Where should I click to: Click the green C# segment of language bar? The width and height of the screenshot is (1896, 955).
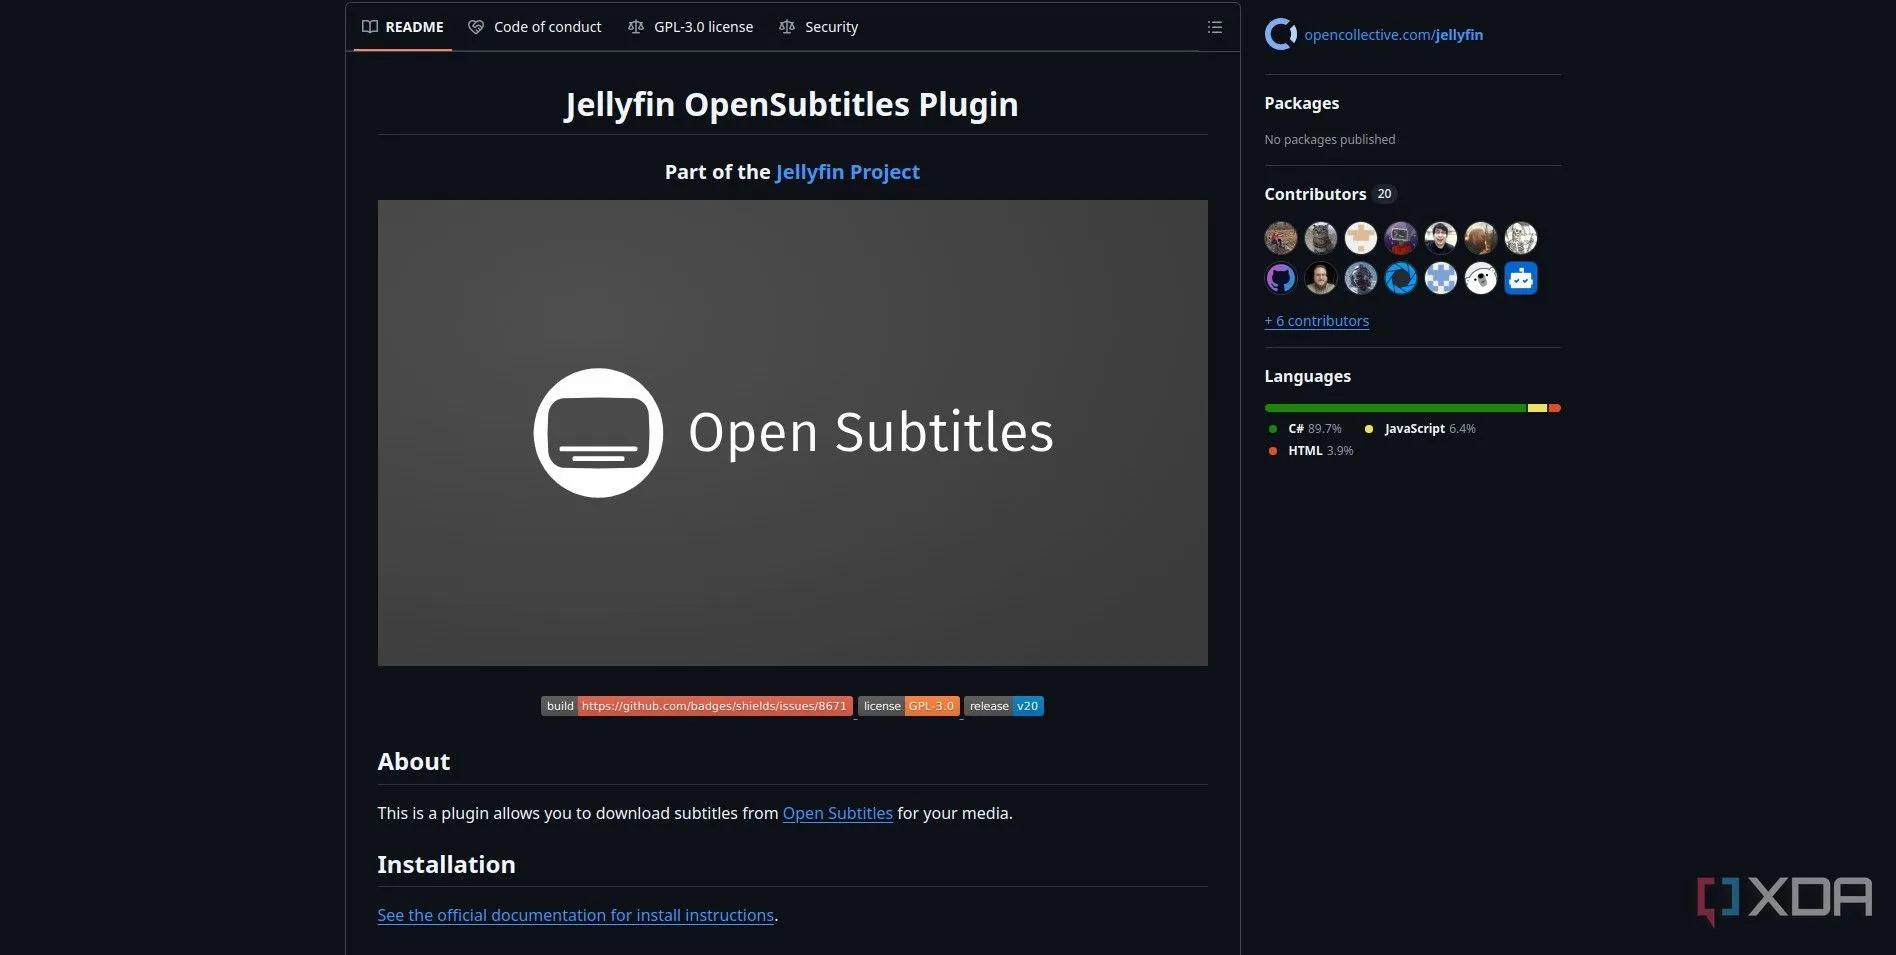[x=1395, y=408]
